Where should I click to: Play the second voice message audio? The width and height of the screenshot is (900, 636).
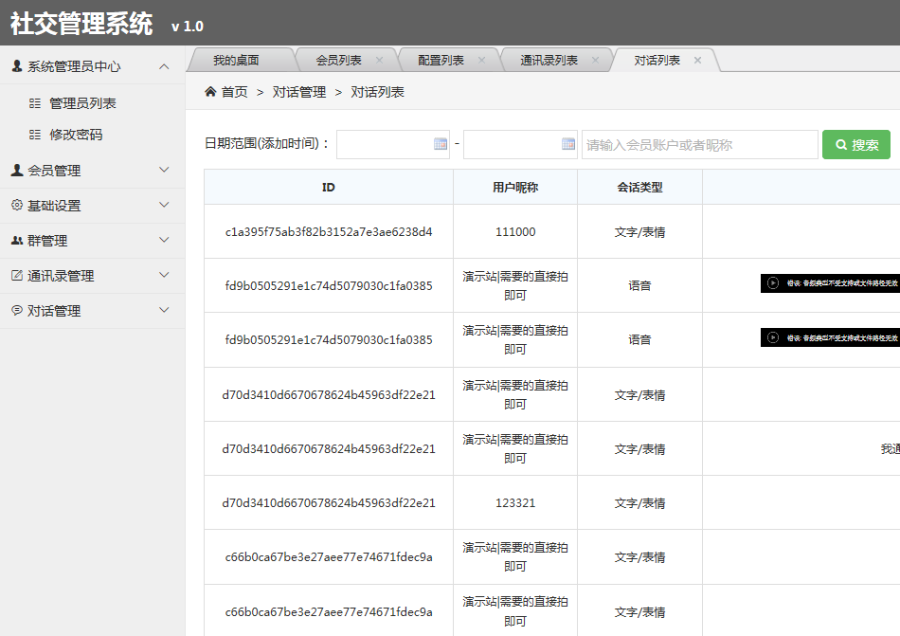click(773, 338)
